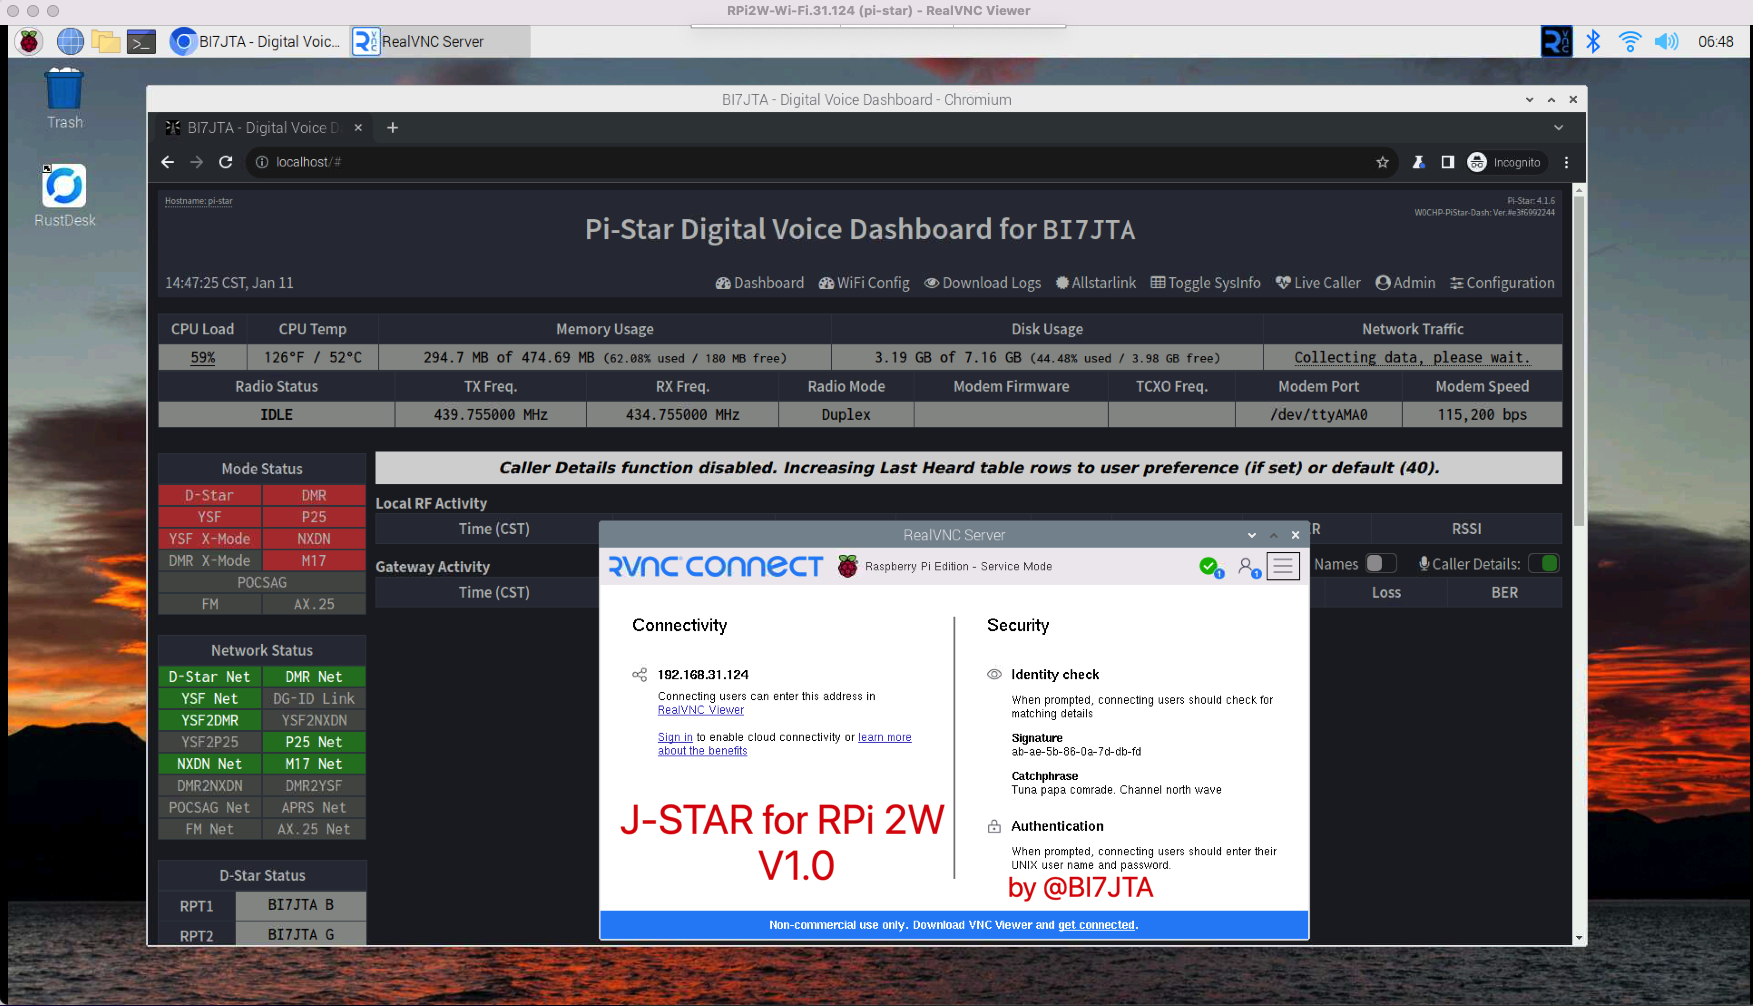This screenshot has width=1753, height=1006.
Task: Open the Terminal icon in the taskbar
Action: tap(141, 41)
